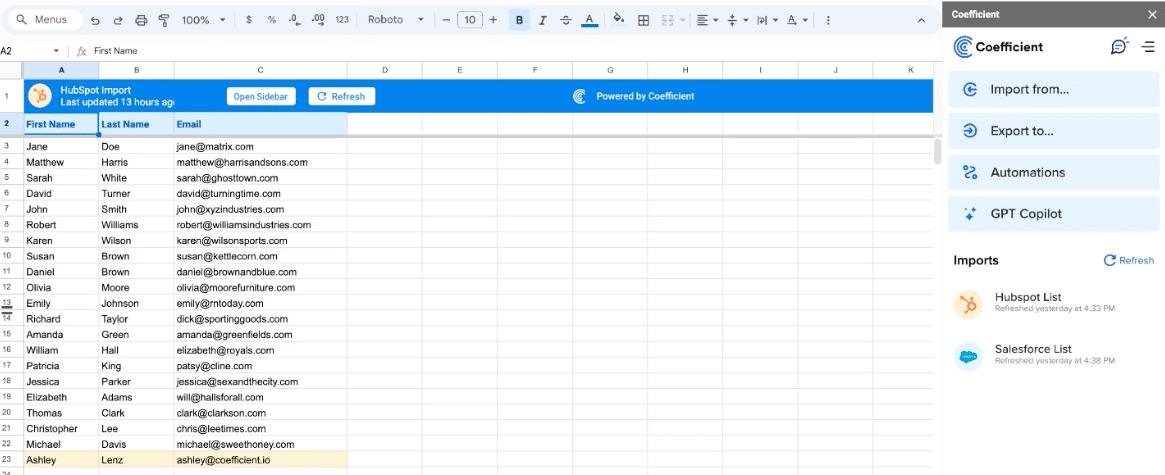This screenshot has width=1165, height=475.
Task: Open the Name box dropdown arrow
Action: (x=56, y=51)
